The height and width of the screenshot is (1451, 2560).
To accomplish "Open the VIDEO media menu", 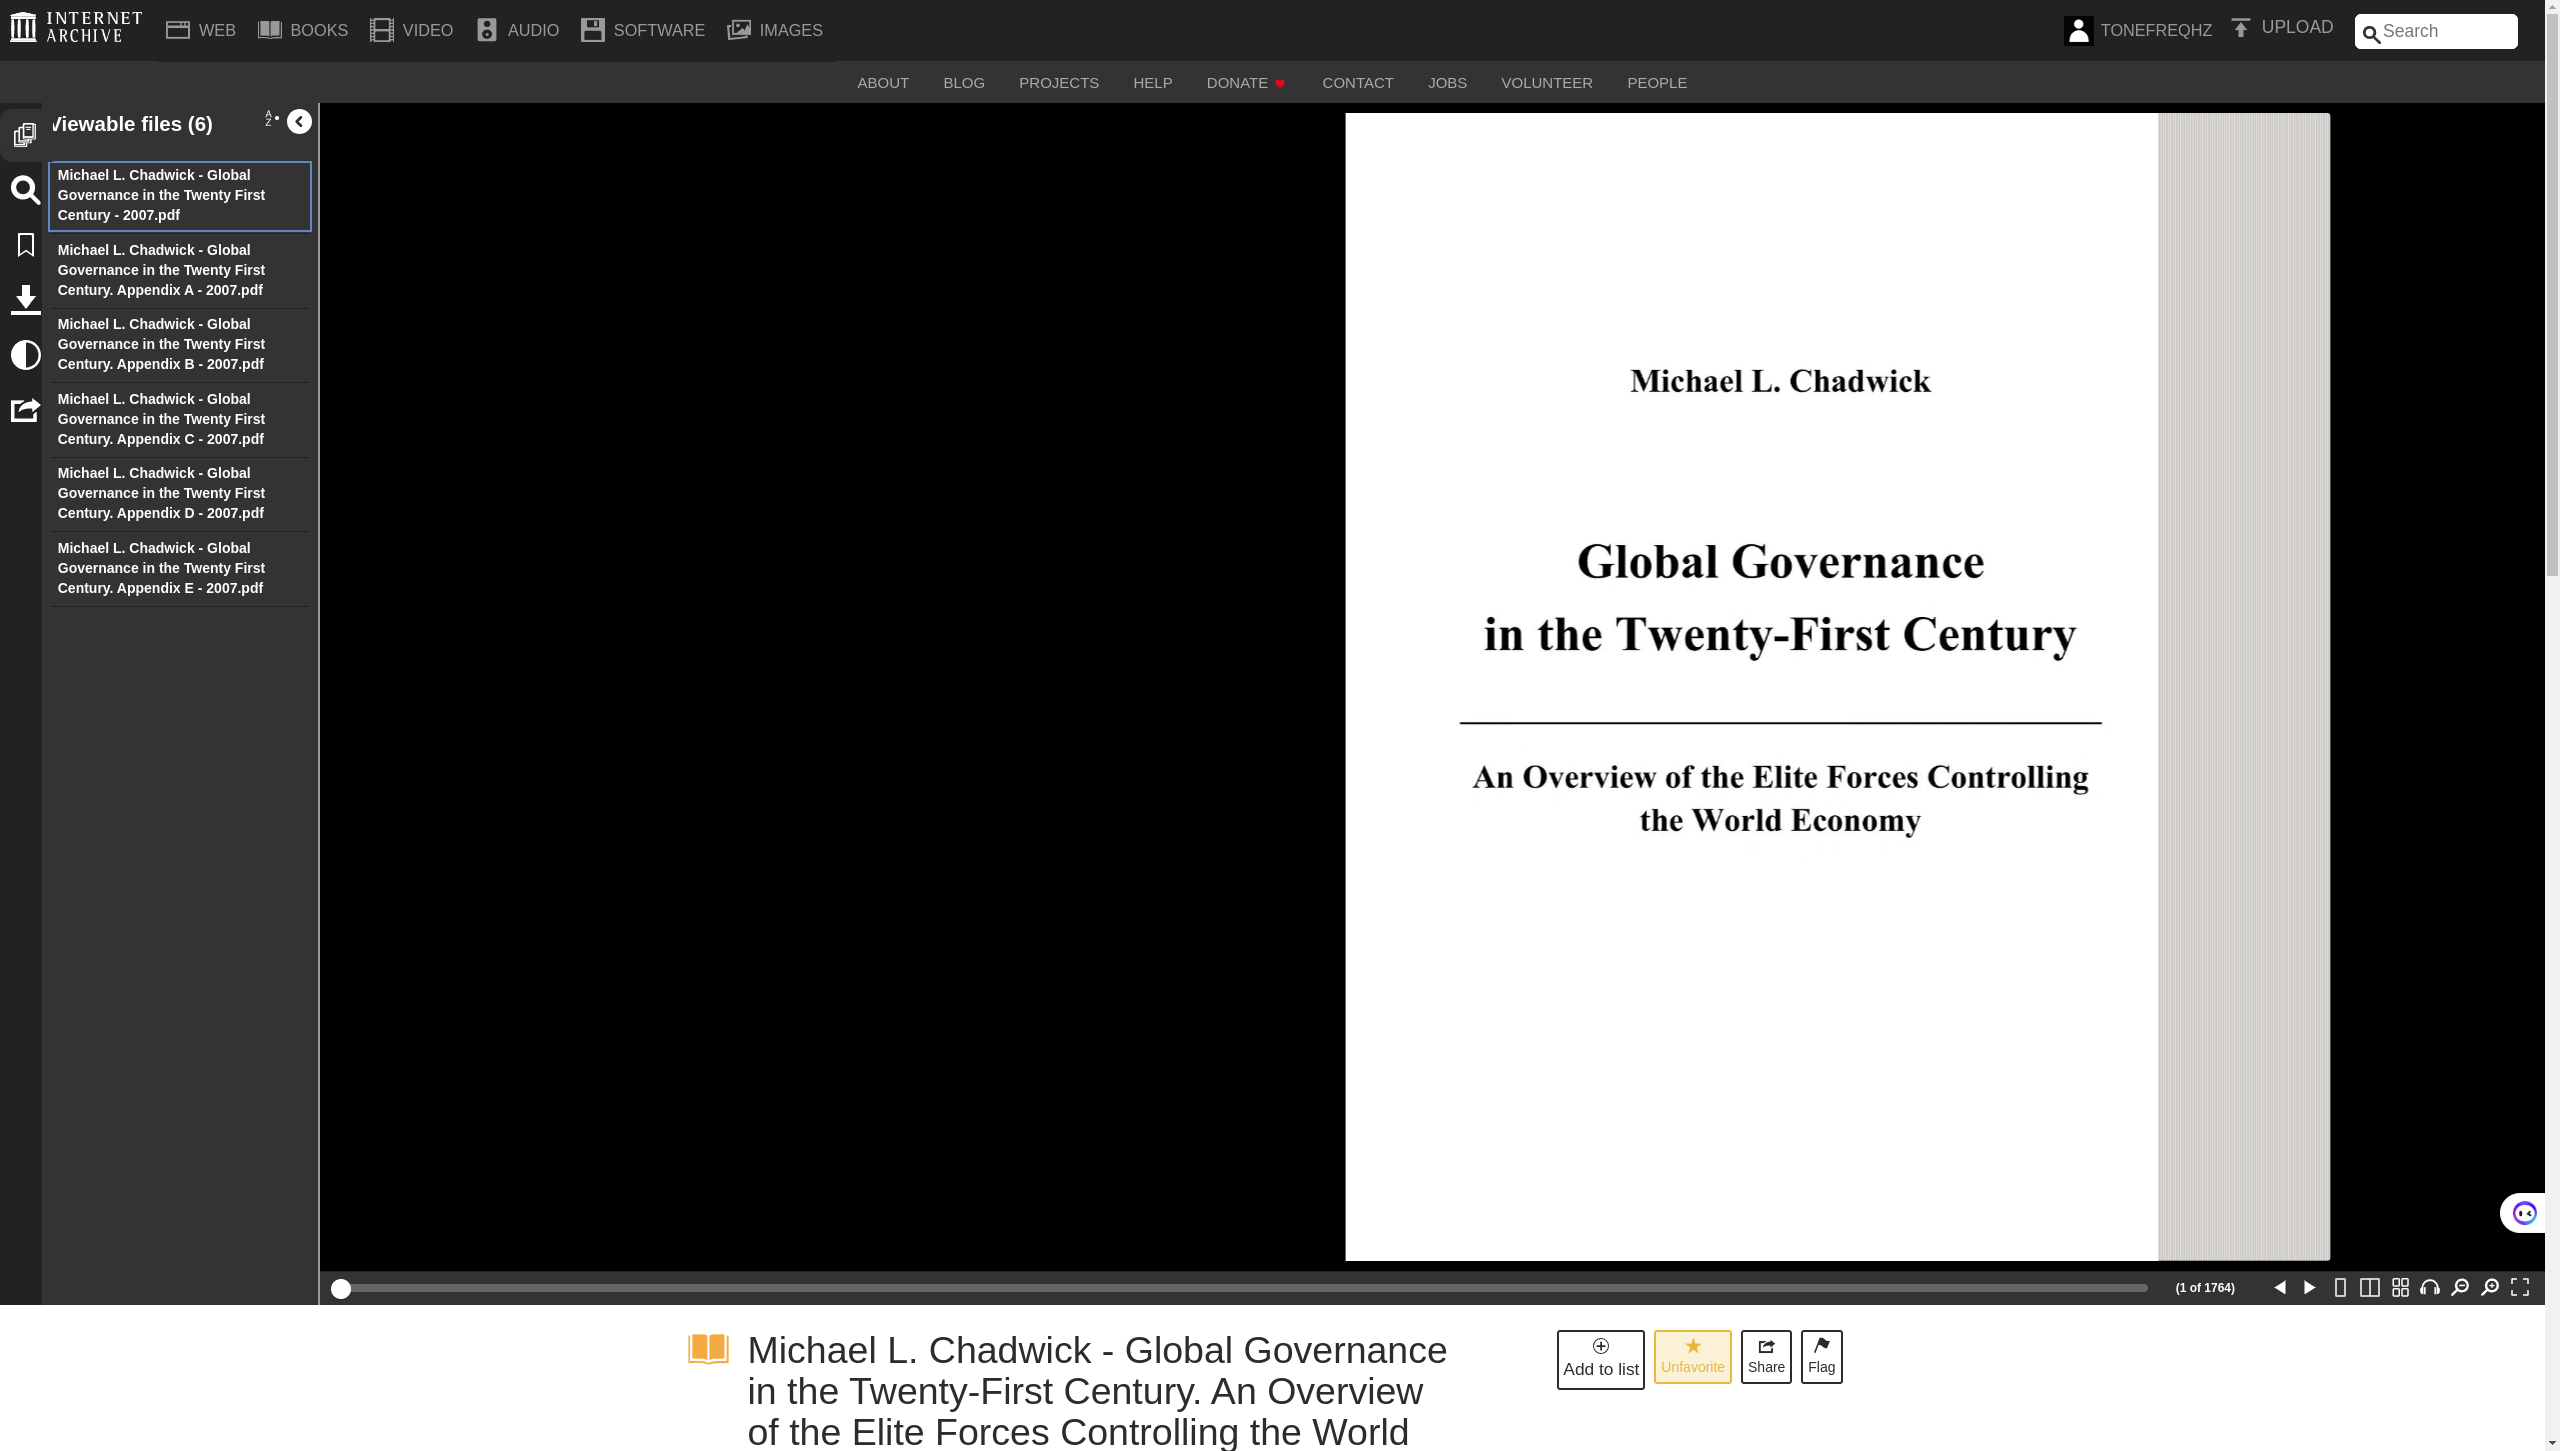I will 411,30.
